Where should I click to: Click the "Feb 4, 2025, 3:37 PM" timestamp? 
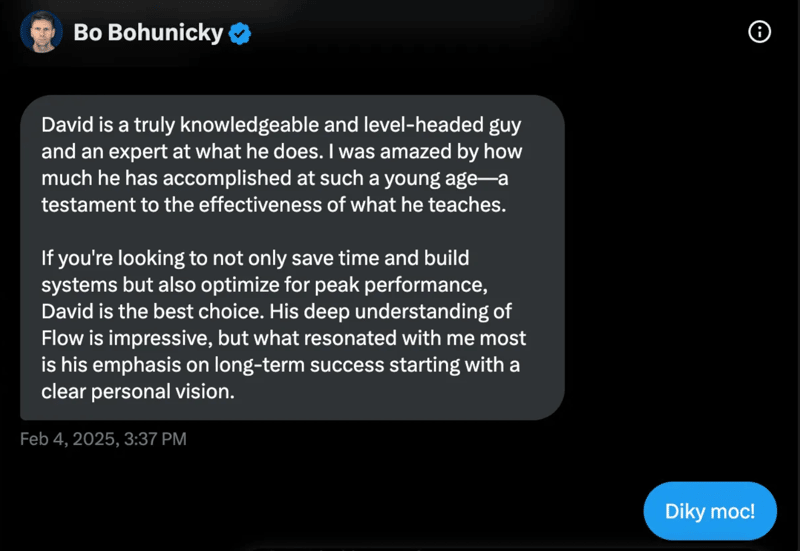(103, 438)
